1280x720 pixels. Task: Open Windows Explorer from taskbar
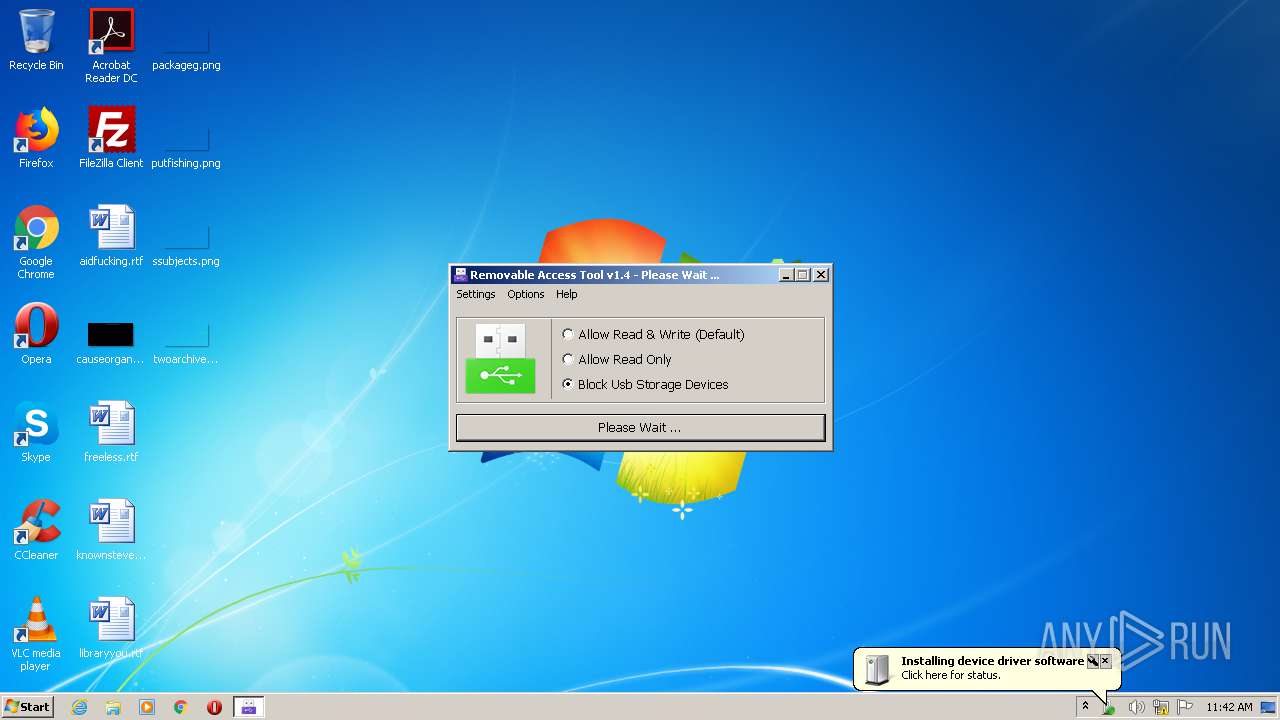coord(113,707)
